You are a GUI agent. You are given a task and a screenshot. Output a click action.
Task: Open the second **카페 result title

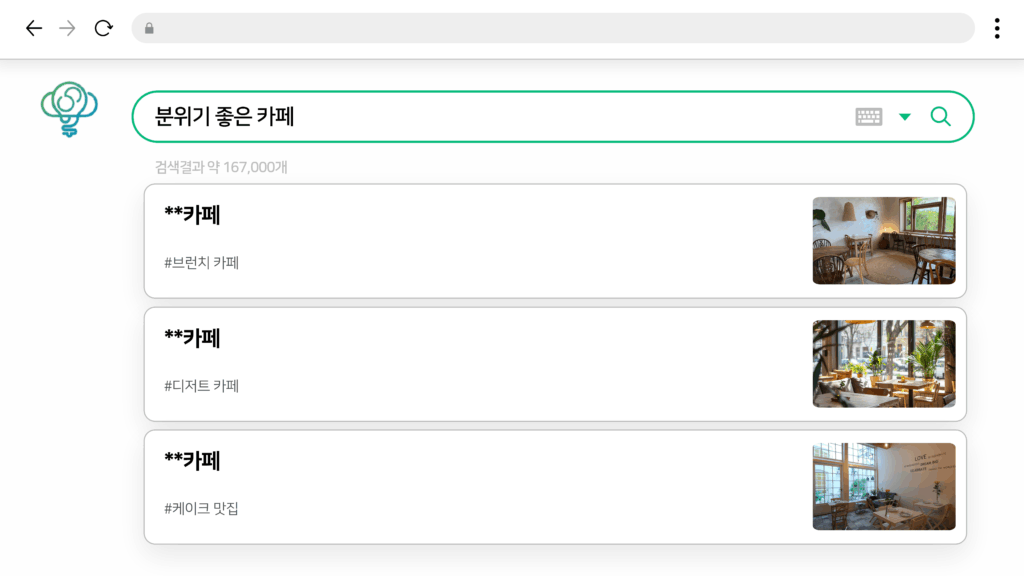click(x=193, y=338)
